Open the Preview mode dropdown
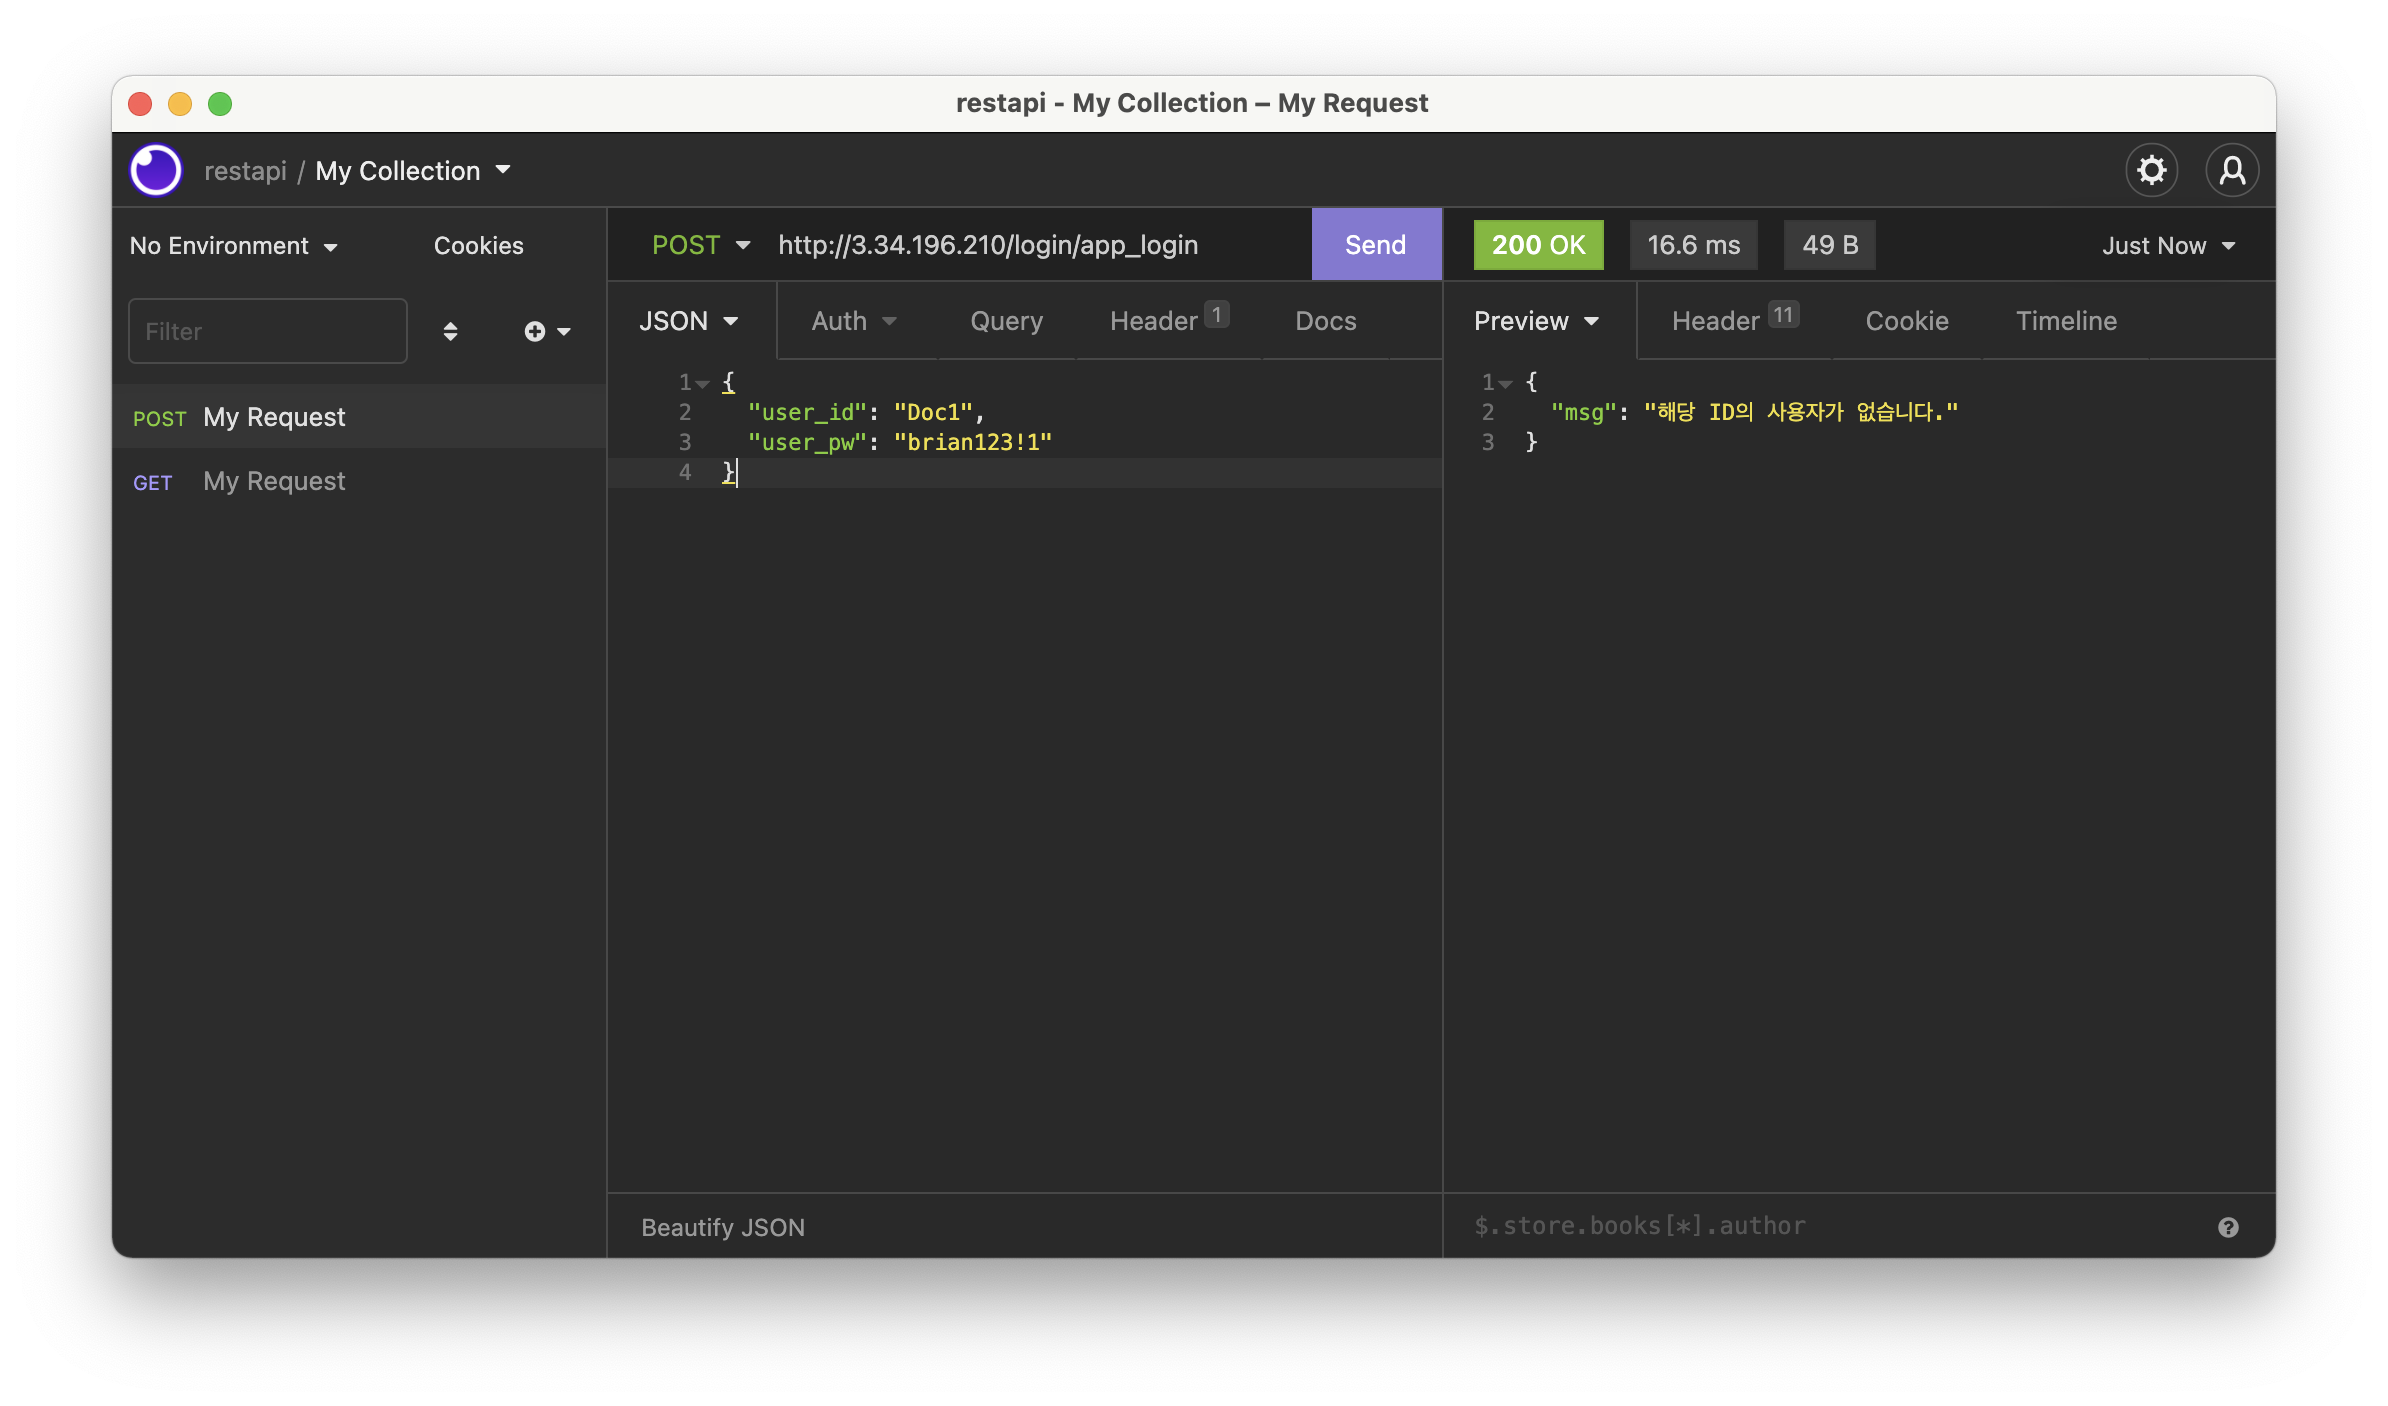 click(1536, 321)
